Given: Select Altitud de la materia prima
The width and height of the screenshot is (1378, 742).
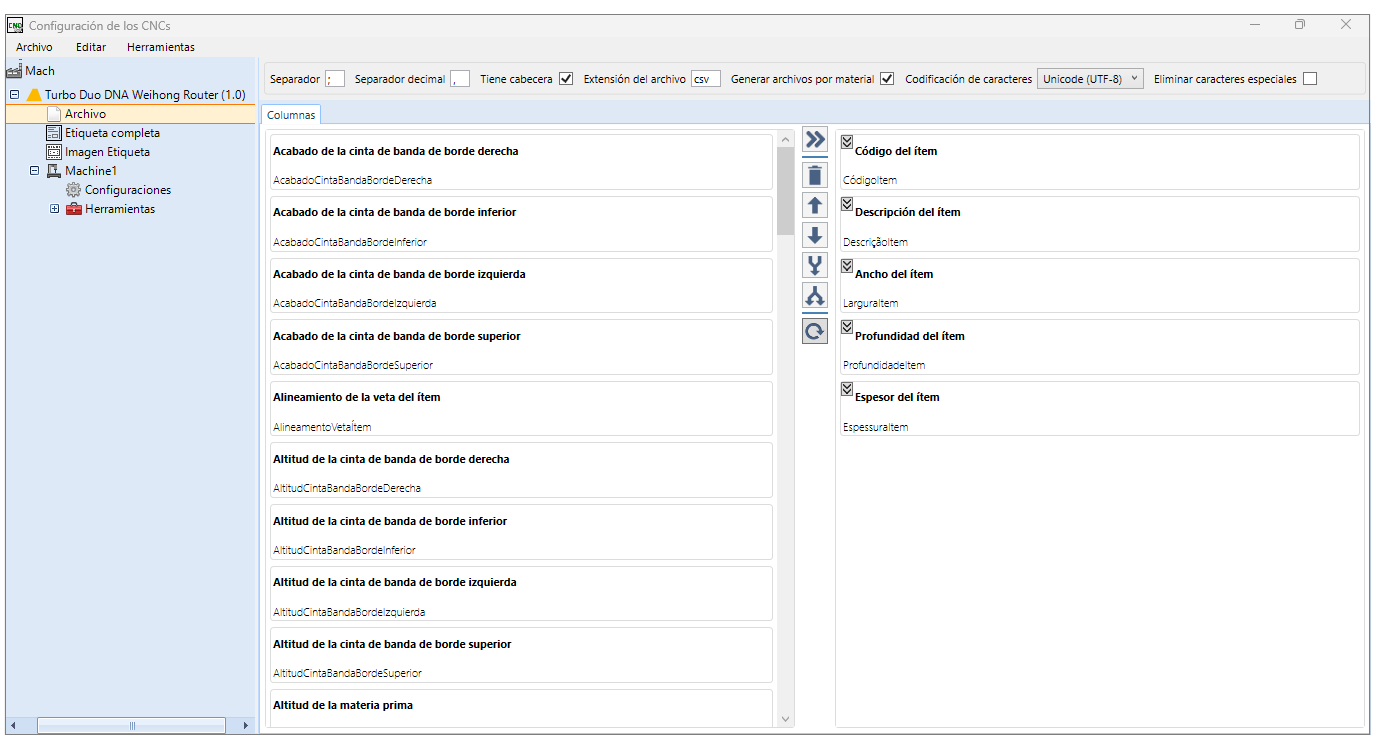Looking at the screenshot, I should 521,708.
